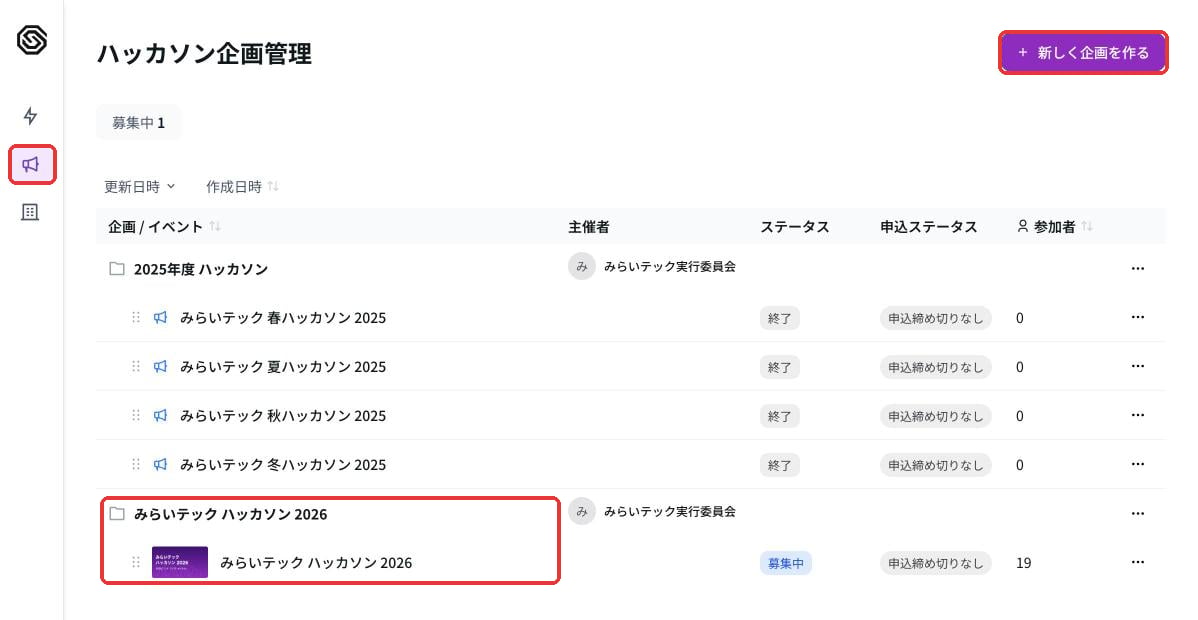The width and height of the screenshot is (1198, 620).
Task: Click みらいテック実行委員会 in the 2025年度 row
Action: (x=669, y=266)
